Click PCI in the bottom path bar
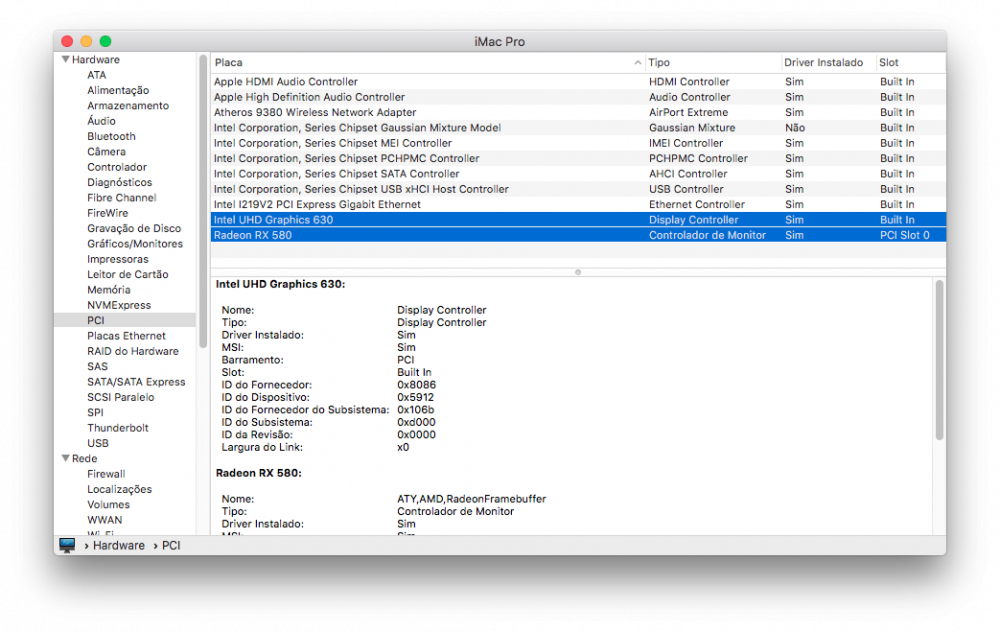 pos(171,545)
